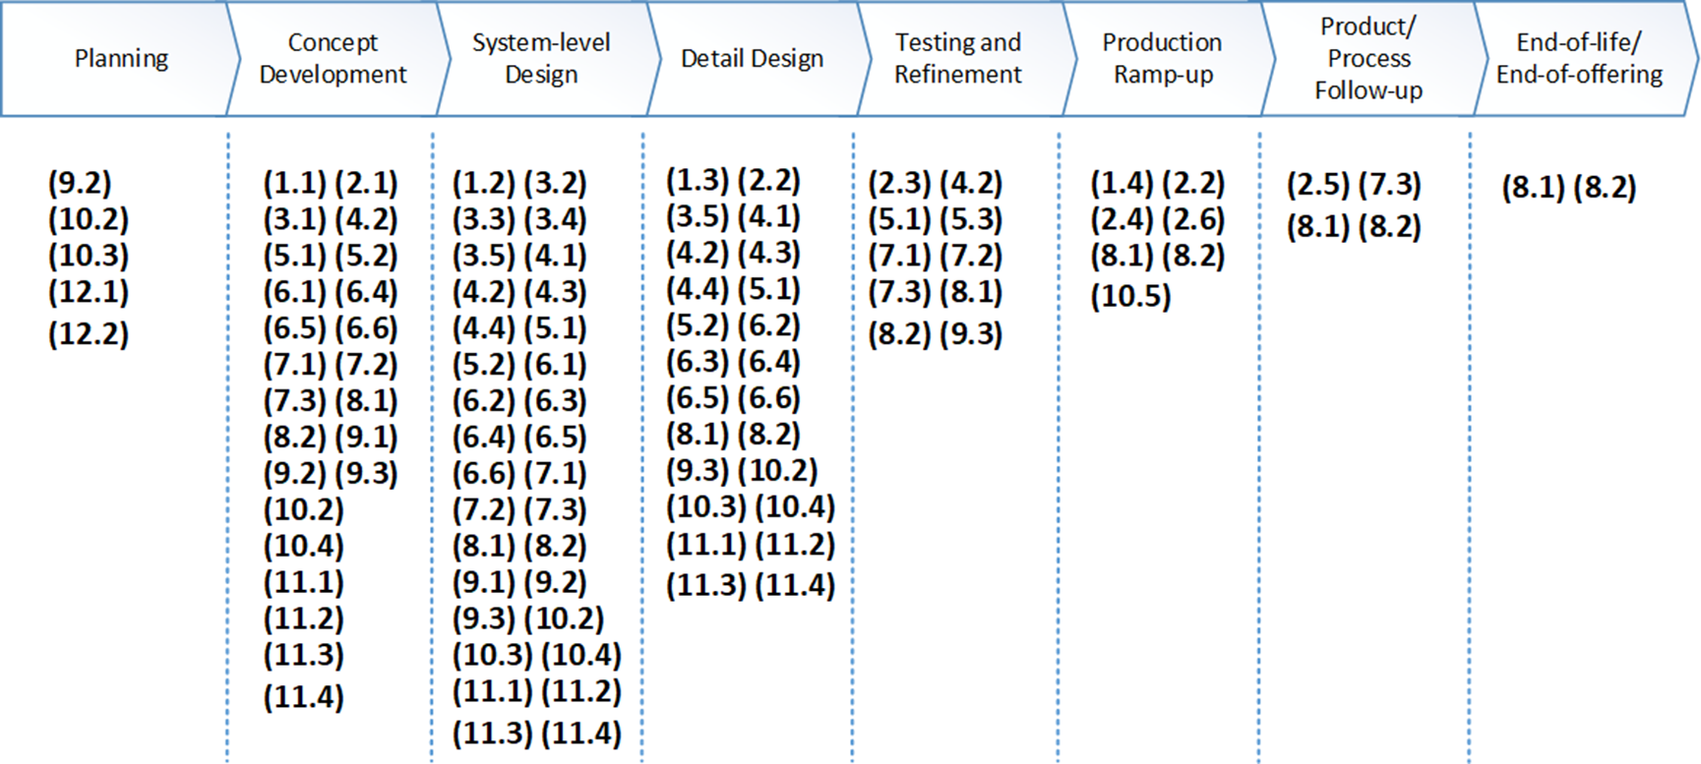Screen dimensions: 1701x764
Task: Select the Planning phase chevron
Action: (x=121, y=59)
